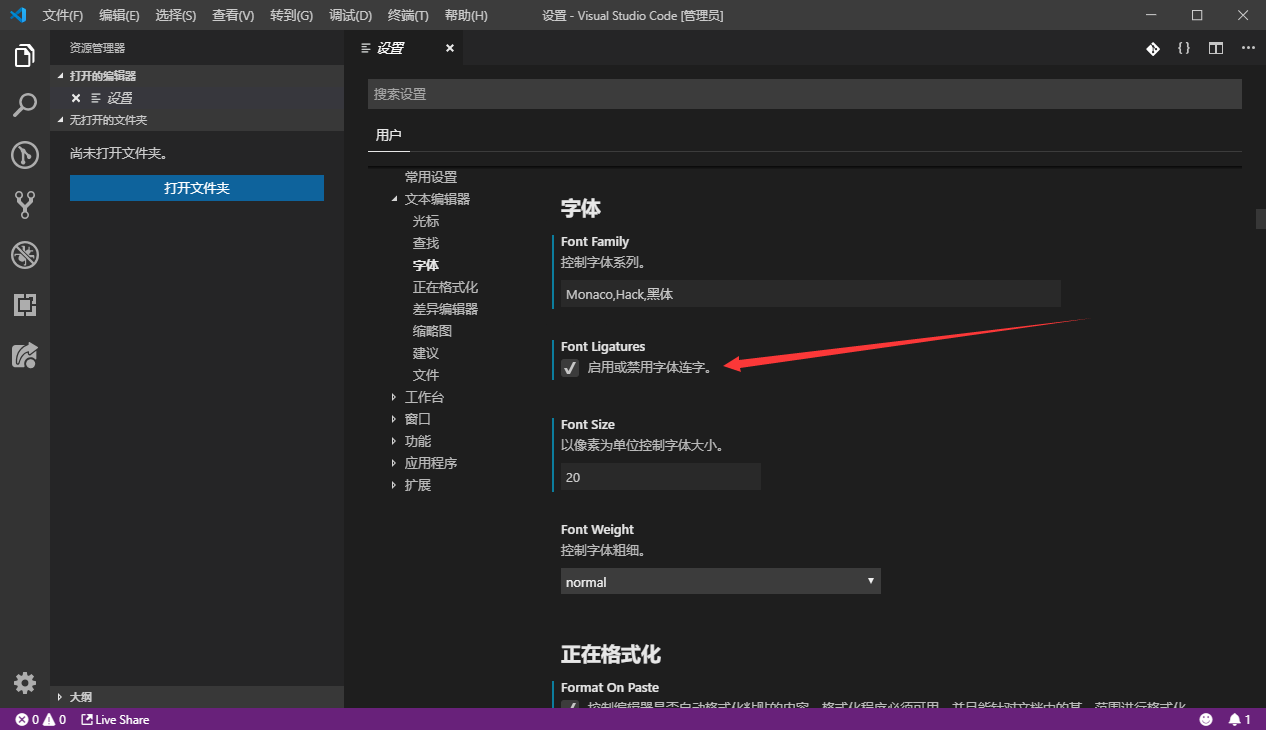
Task: Select 正在格式化 in settings tree
Action: pos(445,287)
